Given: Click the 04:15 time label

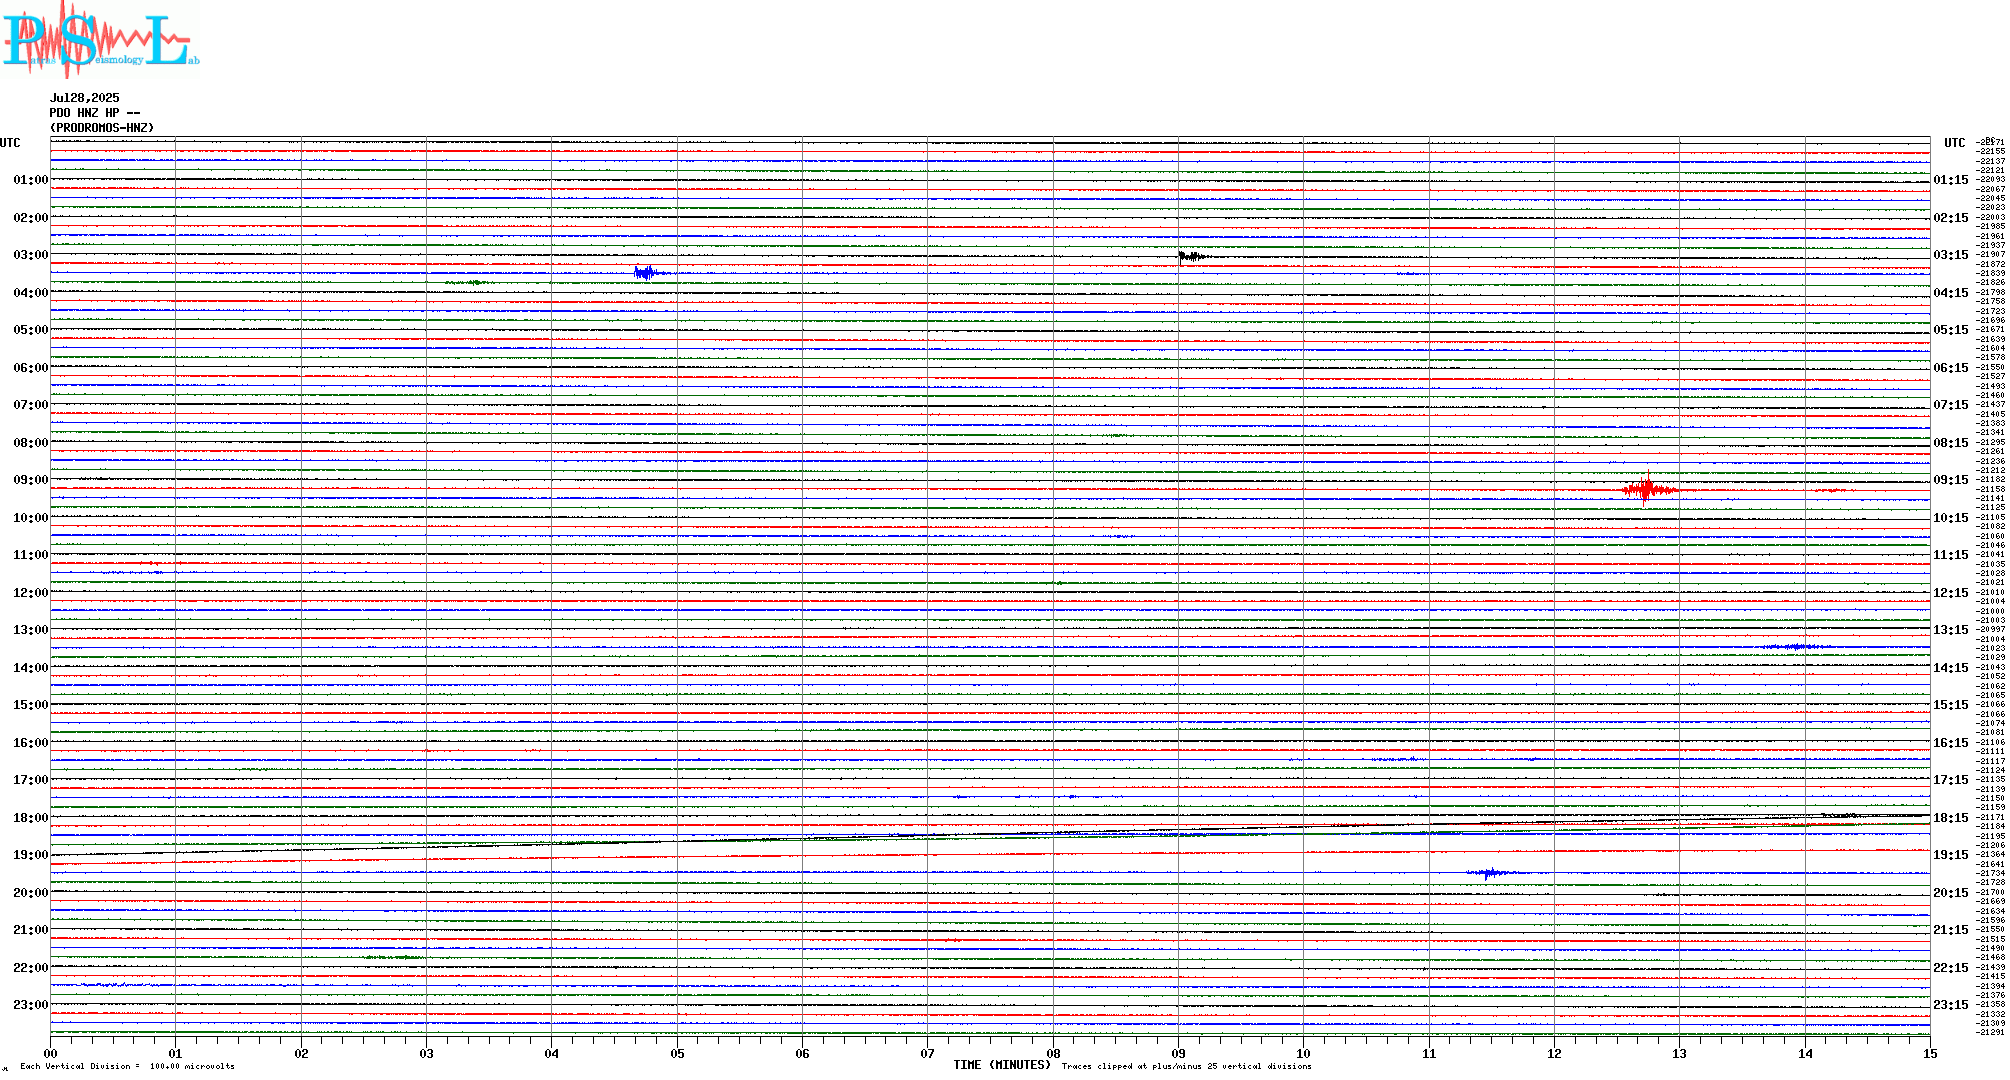Looking at the screenshot, I should tap(1950, 293).
